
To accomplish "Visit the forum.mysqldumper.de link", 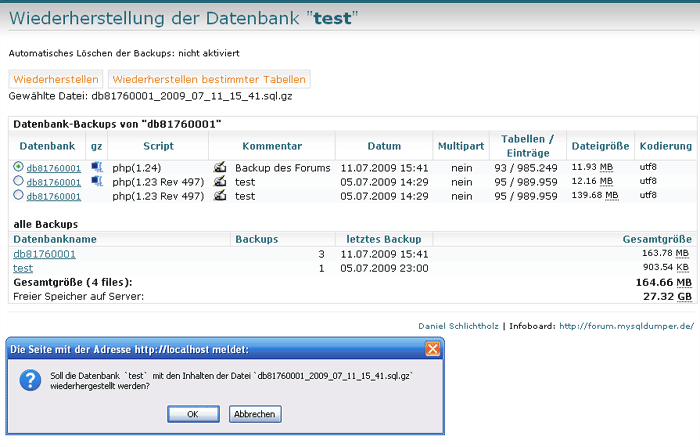I will coord(626,325).
